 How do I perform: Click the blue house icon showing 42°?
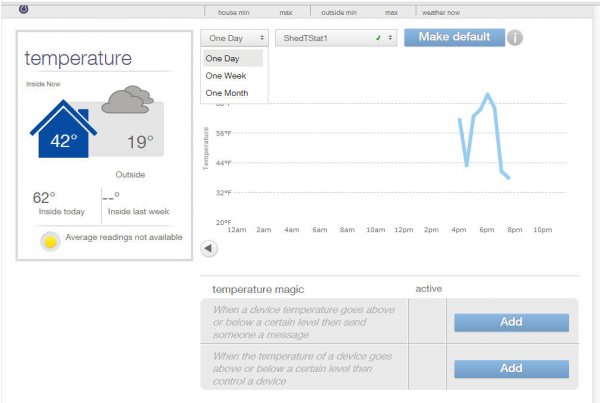click(64, 129)
